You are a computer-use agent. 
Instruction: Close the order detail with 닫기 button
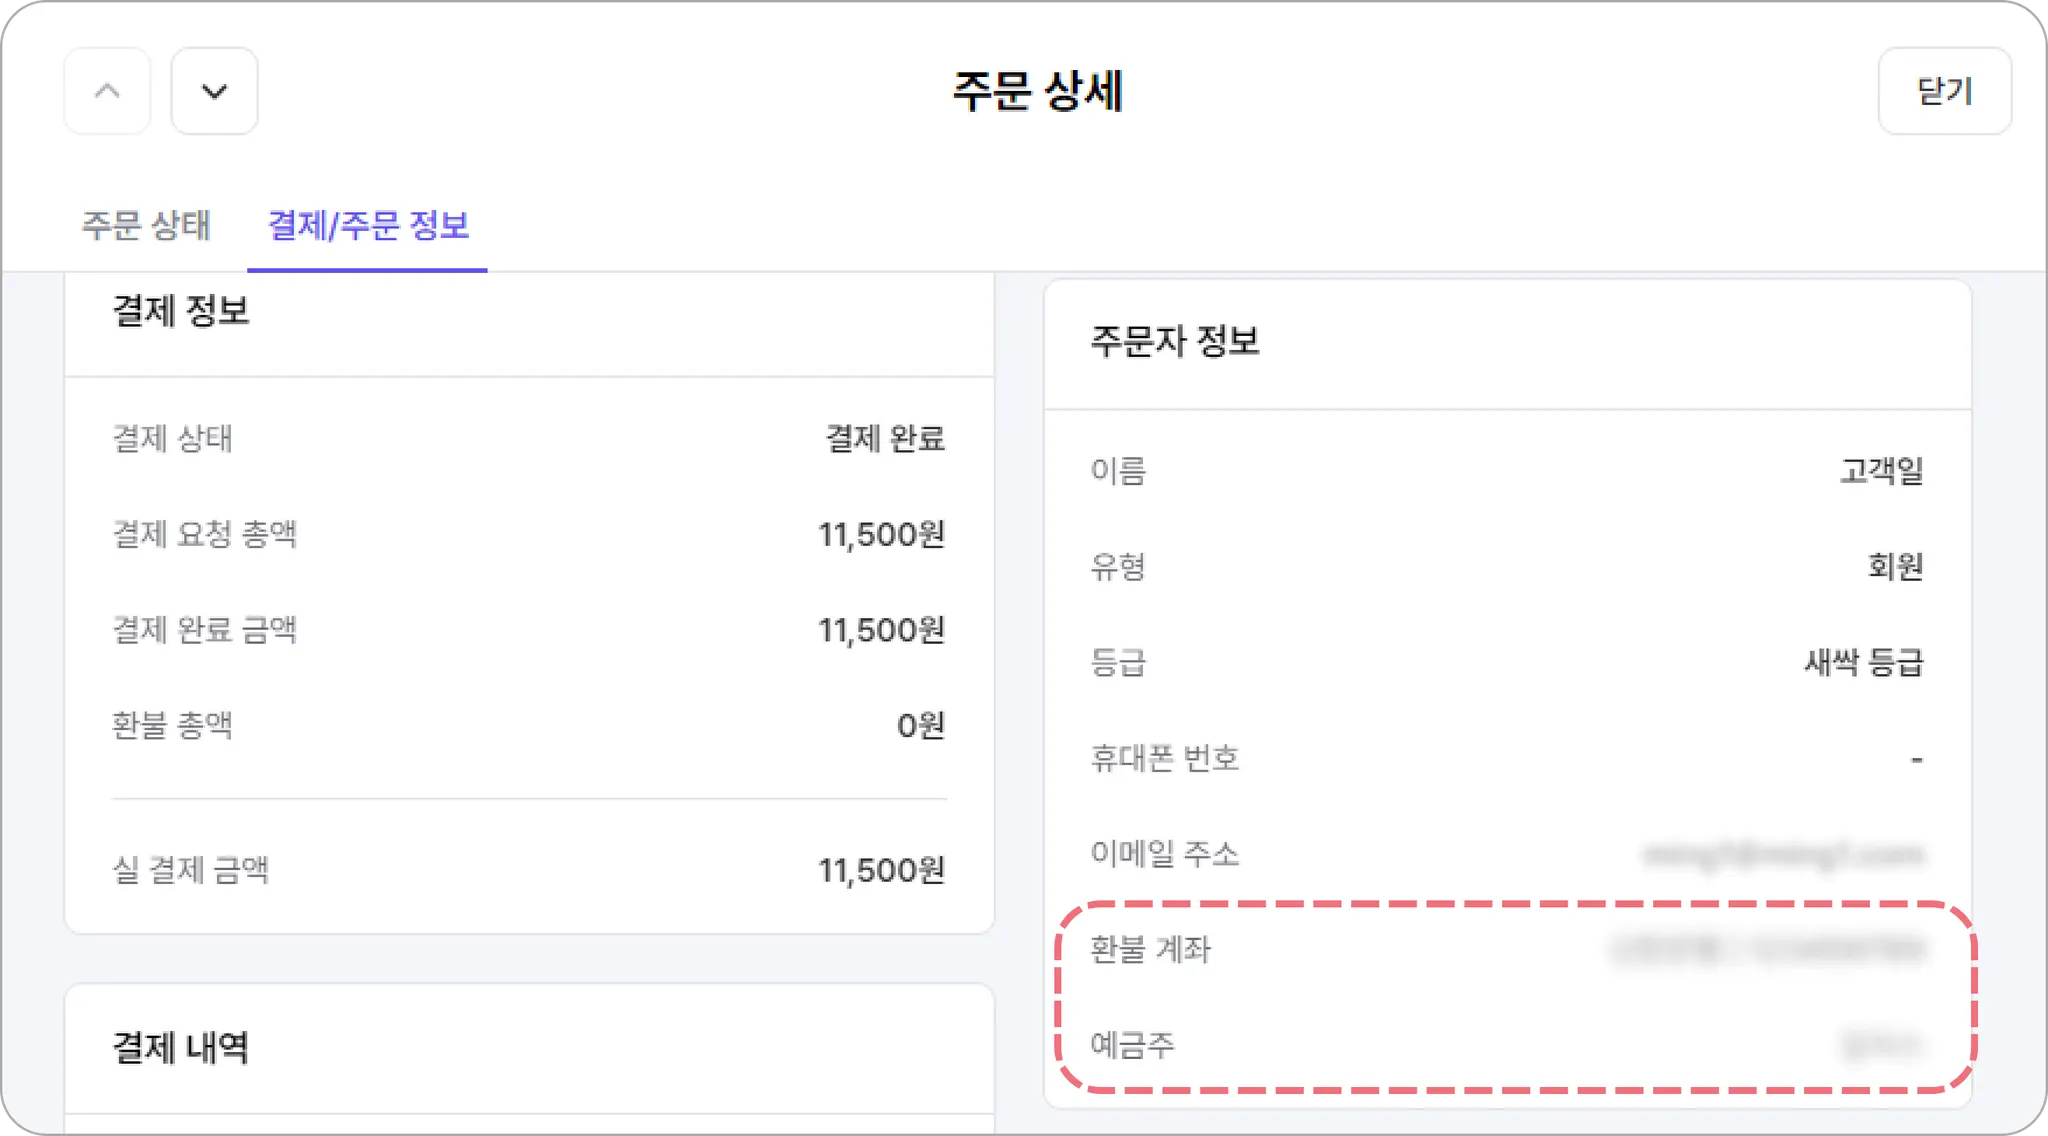tap(1943, 91)
